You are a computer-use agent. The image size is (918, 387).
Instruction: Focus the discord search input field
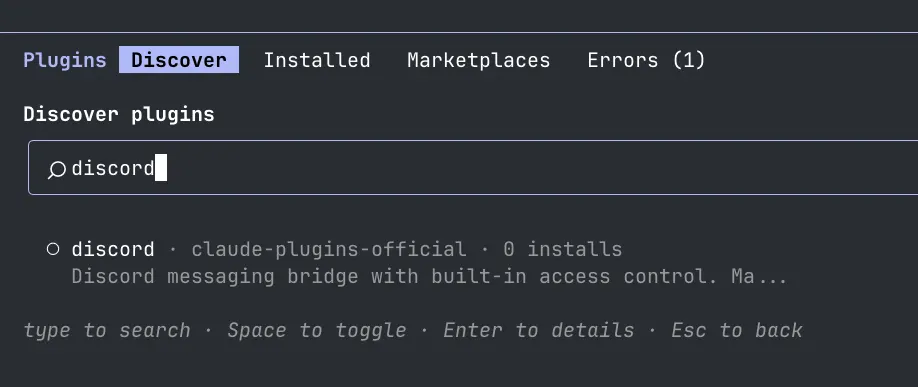point(473,167)
